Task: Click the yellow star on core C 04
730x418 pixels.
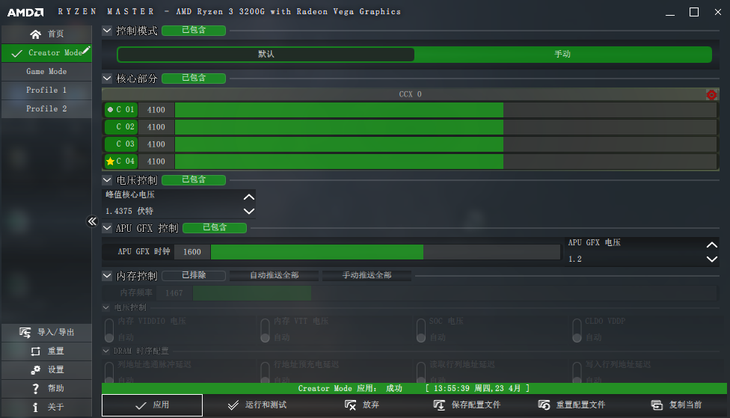Action: pyautogui.click(x=110, y=161)
